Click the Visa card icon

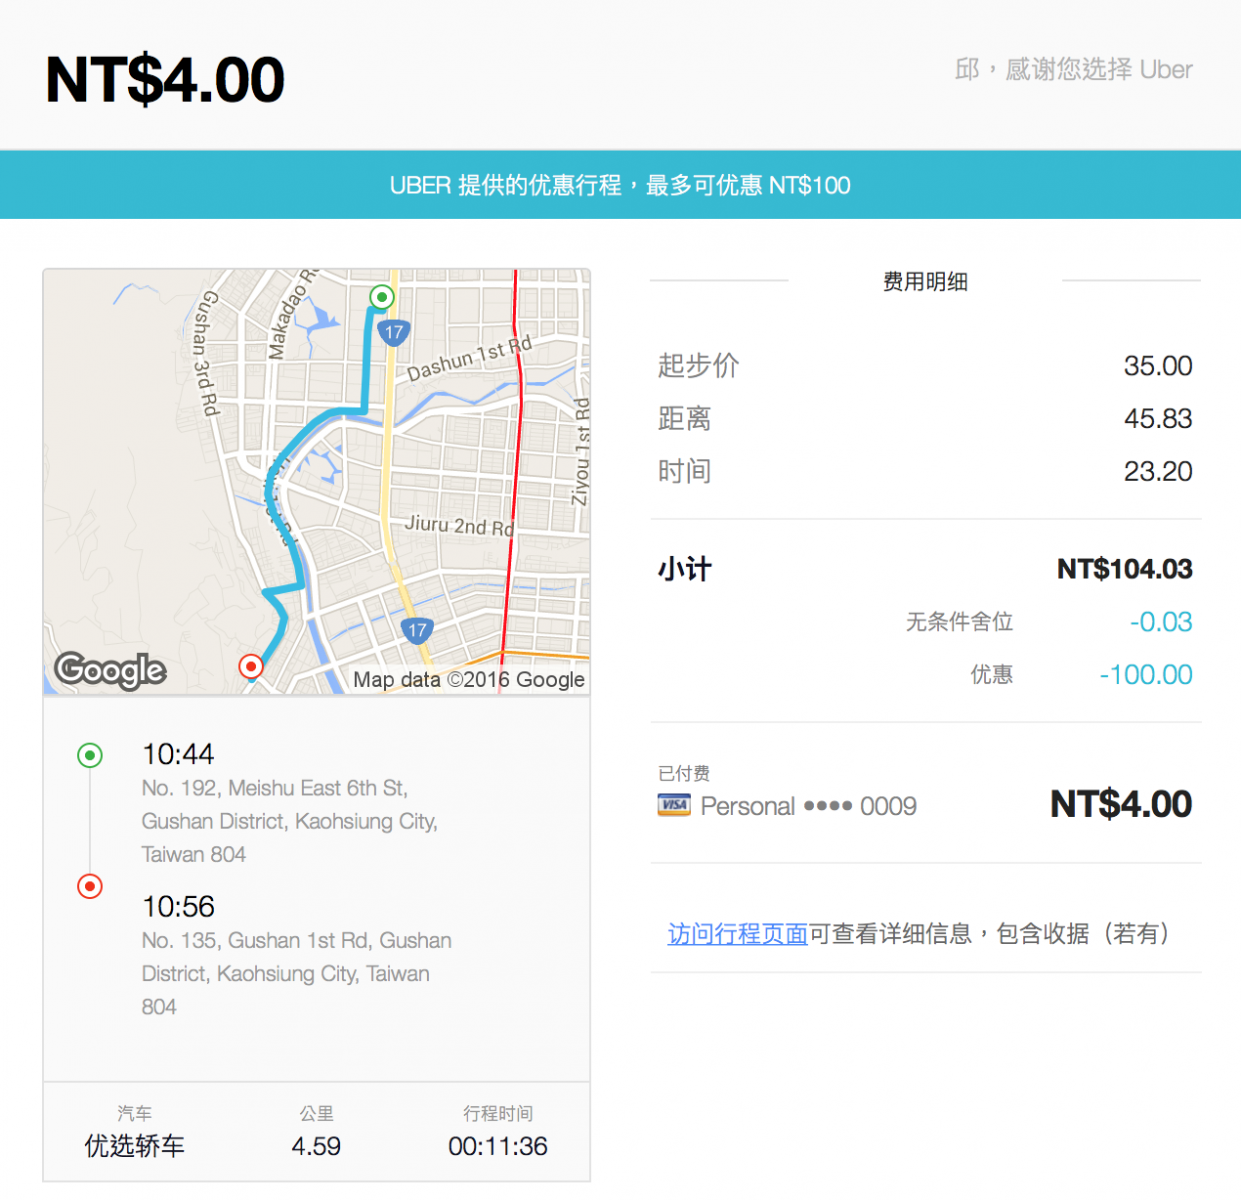[x=674, y=805]
